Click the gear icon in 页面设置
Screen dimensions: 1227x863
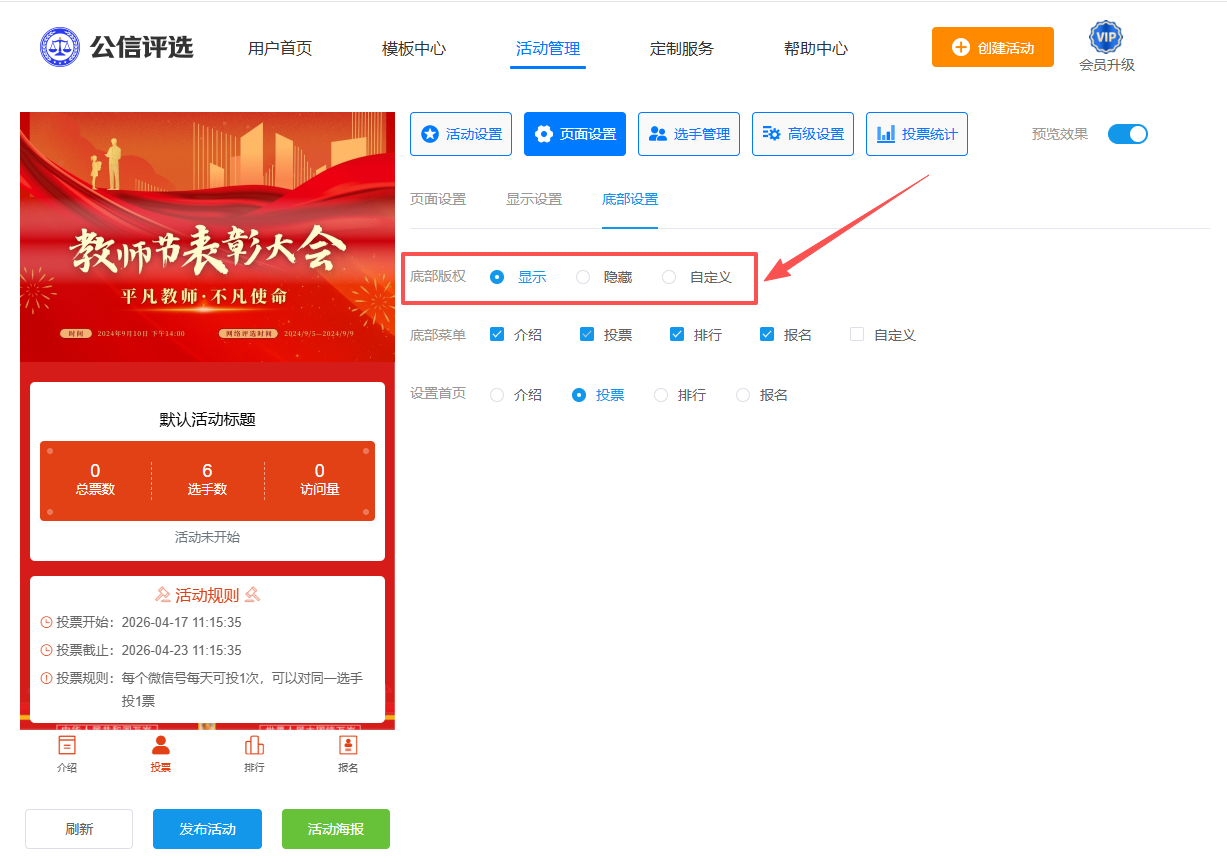(x=544, y=134)
